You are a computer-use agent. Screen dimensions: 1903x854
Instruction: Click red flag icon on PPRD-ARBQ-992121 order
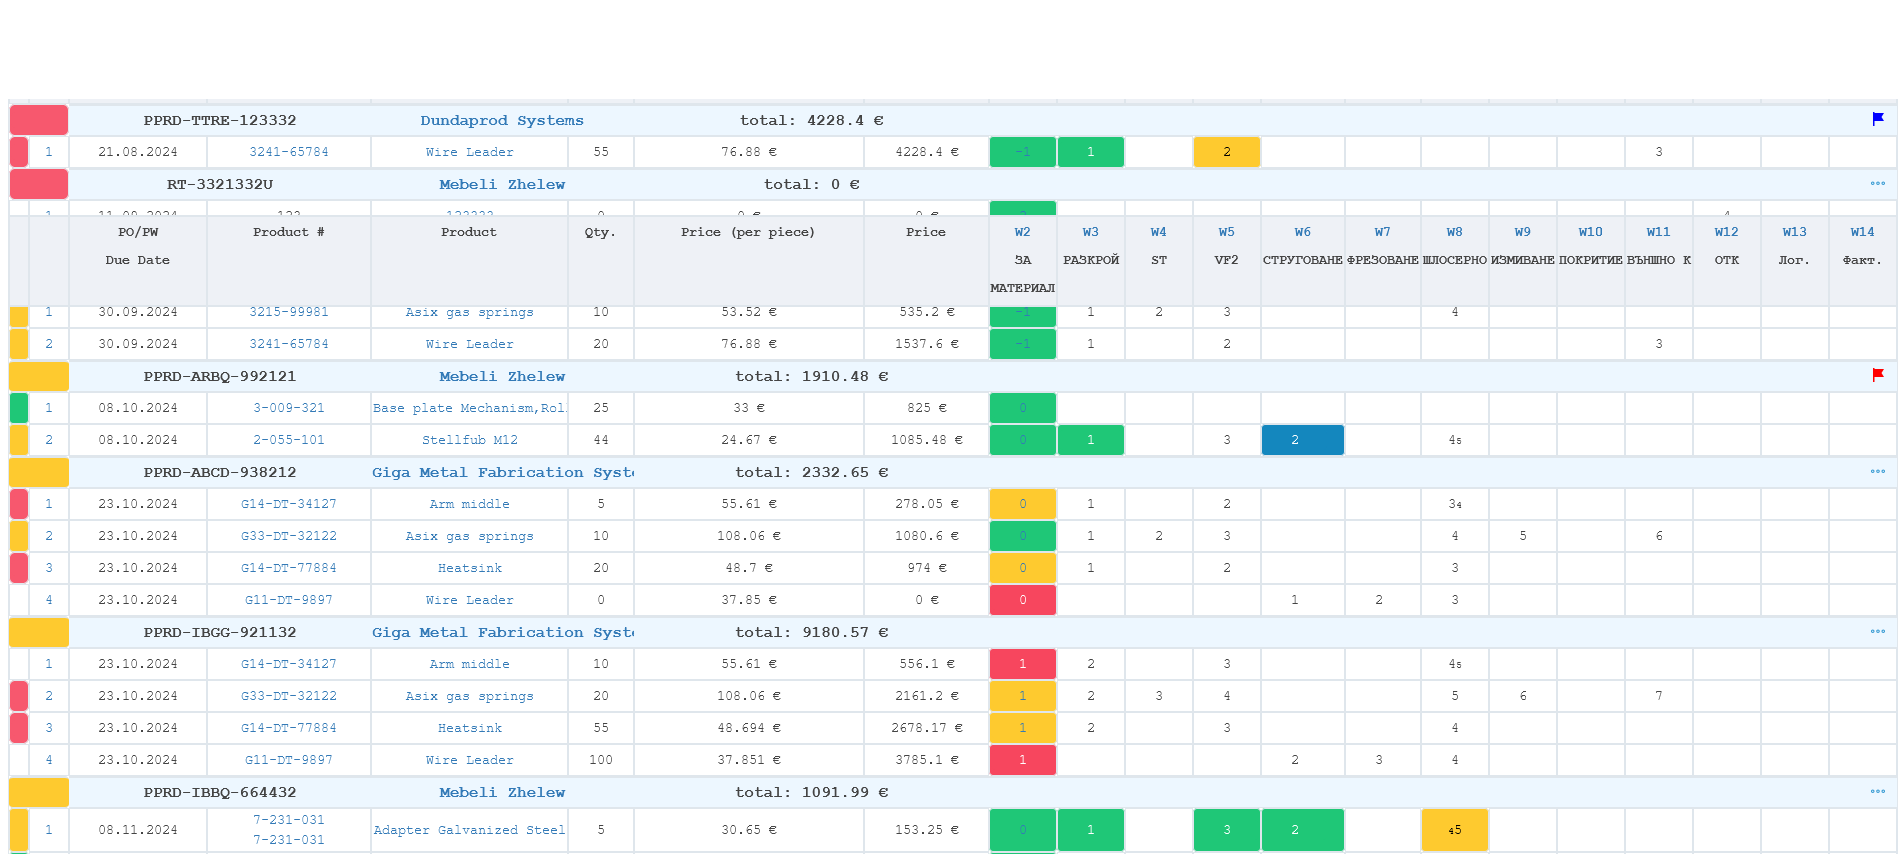[1878, 375]
